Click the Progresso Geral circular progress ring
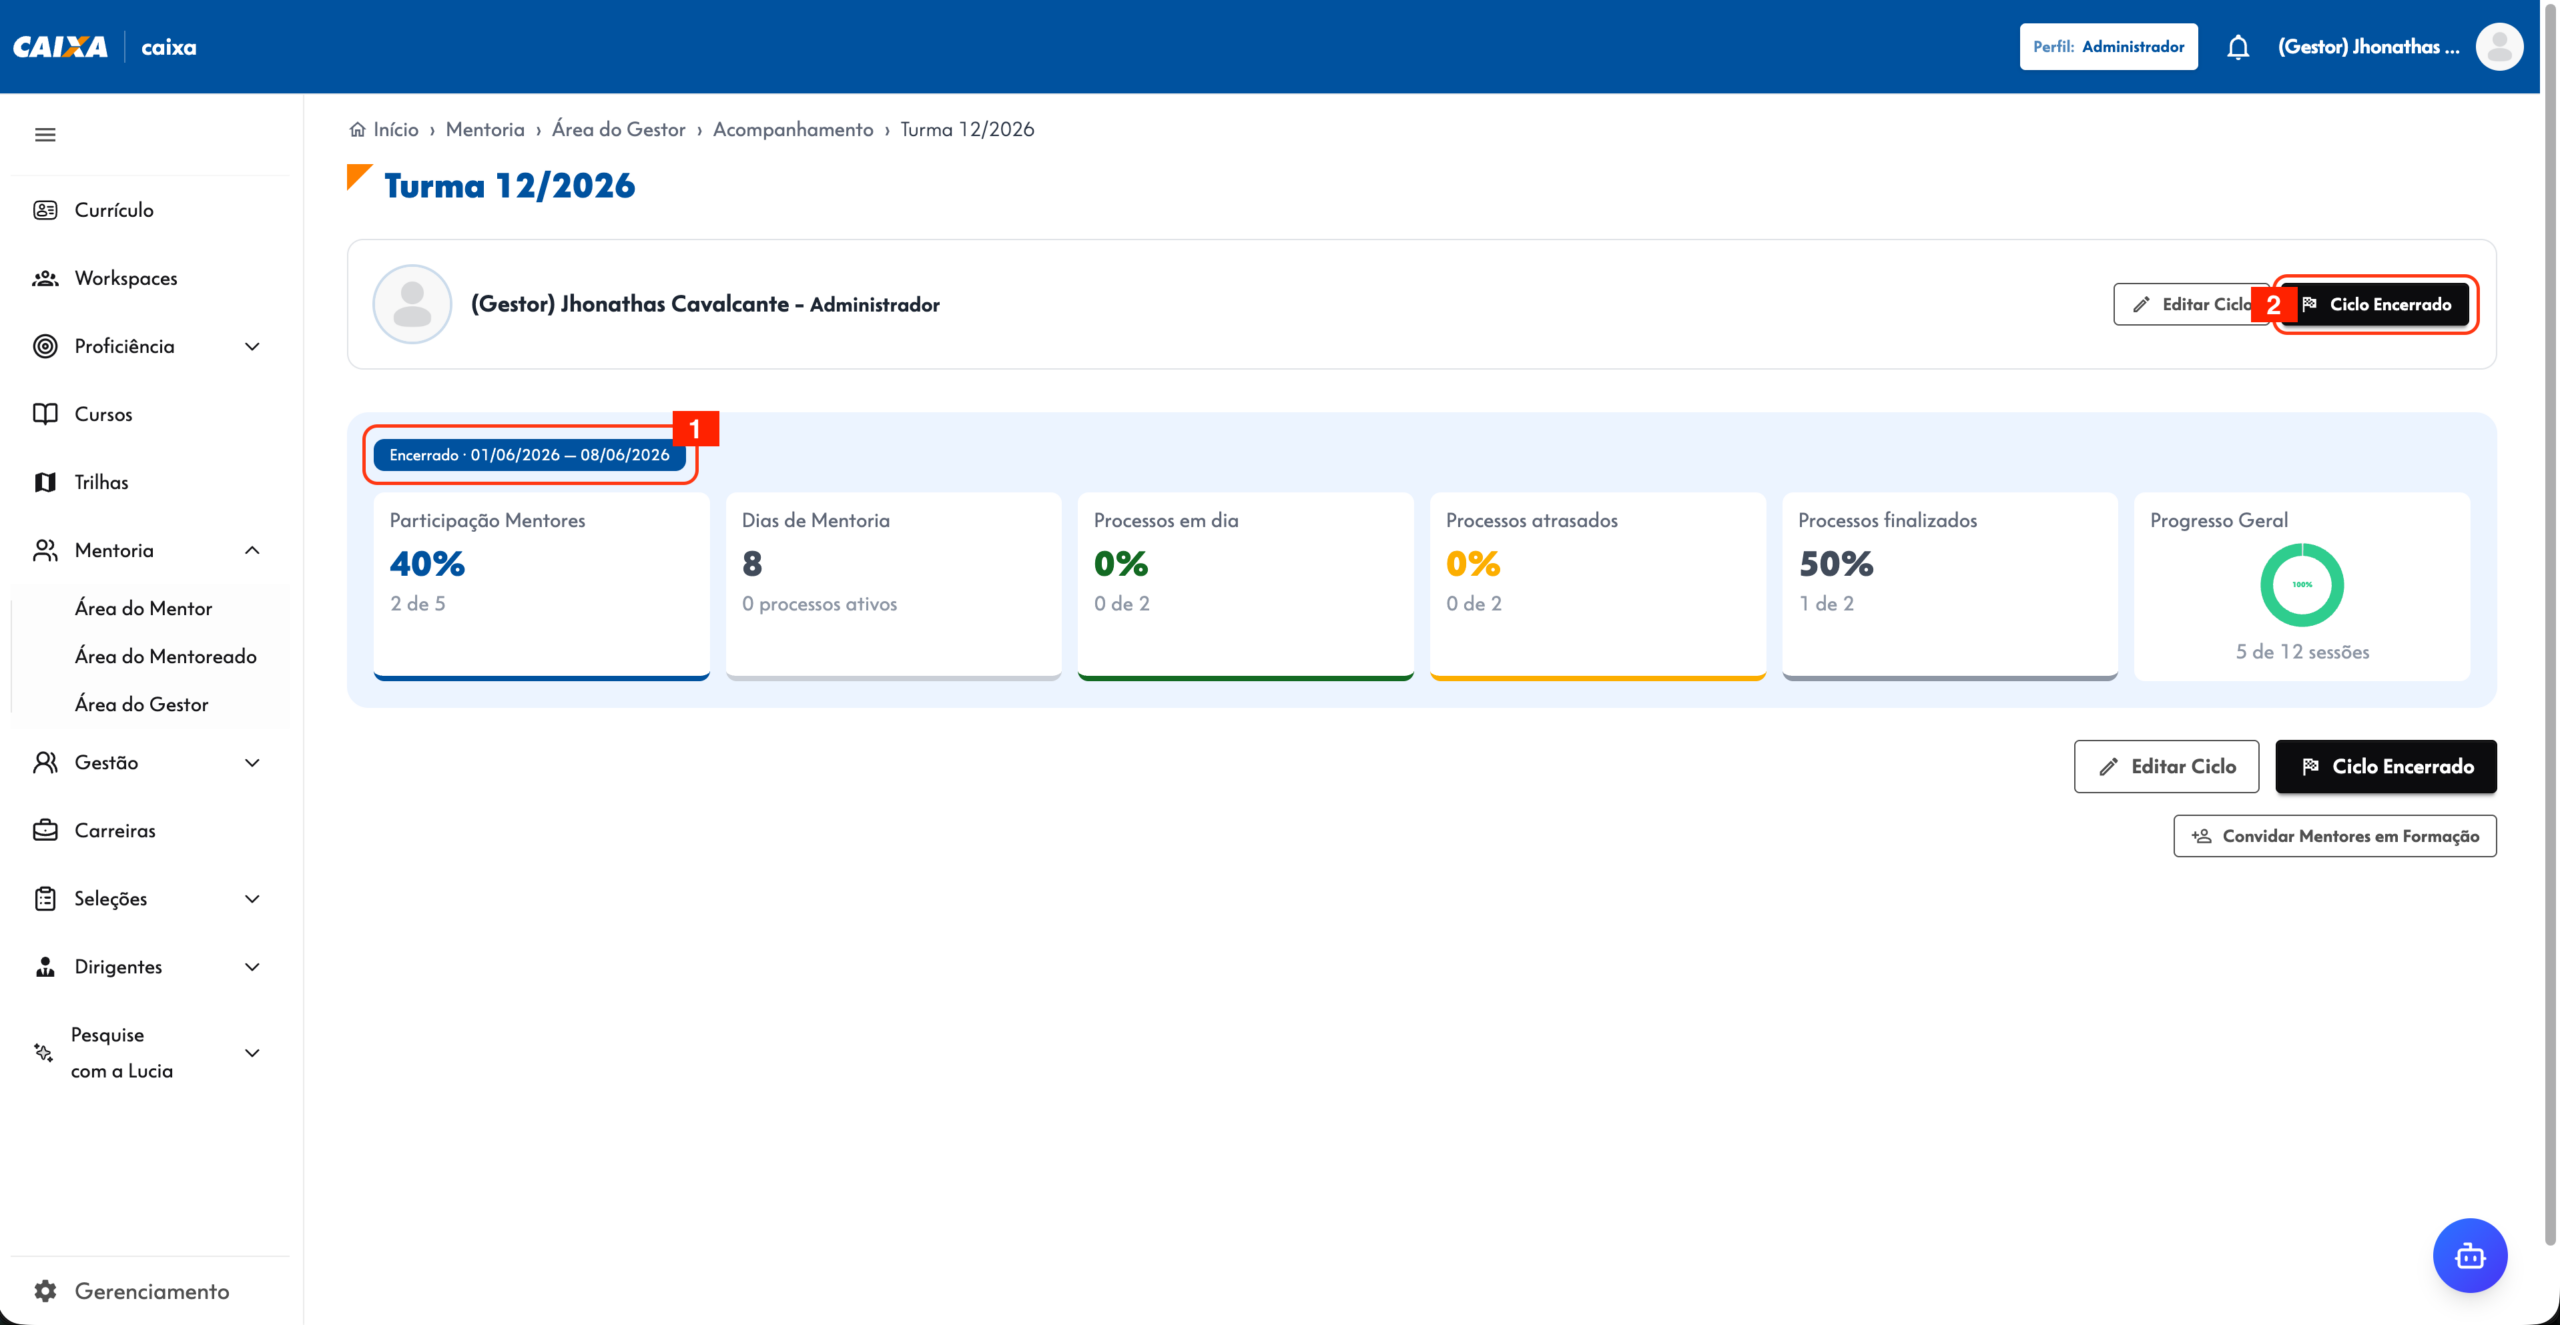 [2302, 585]
